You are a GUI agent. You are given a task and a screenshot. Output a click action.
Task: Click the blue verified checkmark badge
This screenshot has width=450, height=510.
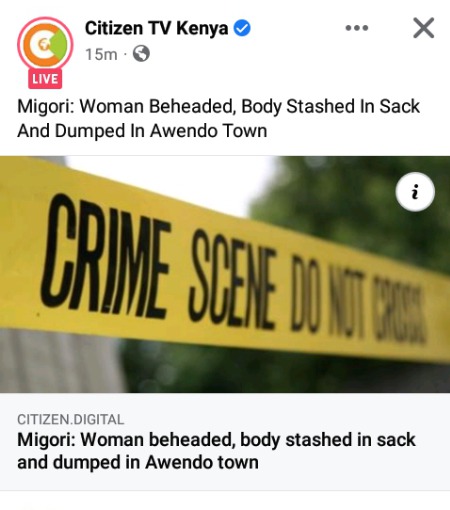[242, 28]
